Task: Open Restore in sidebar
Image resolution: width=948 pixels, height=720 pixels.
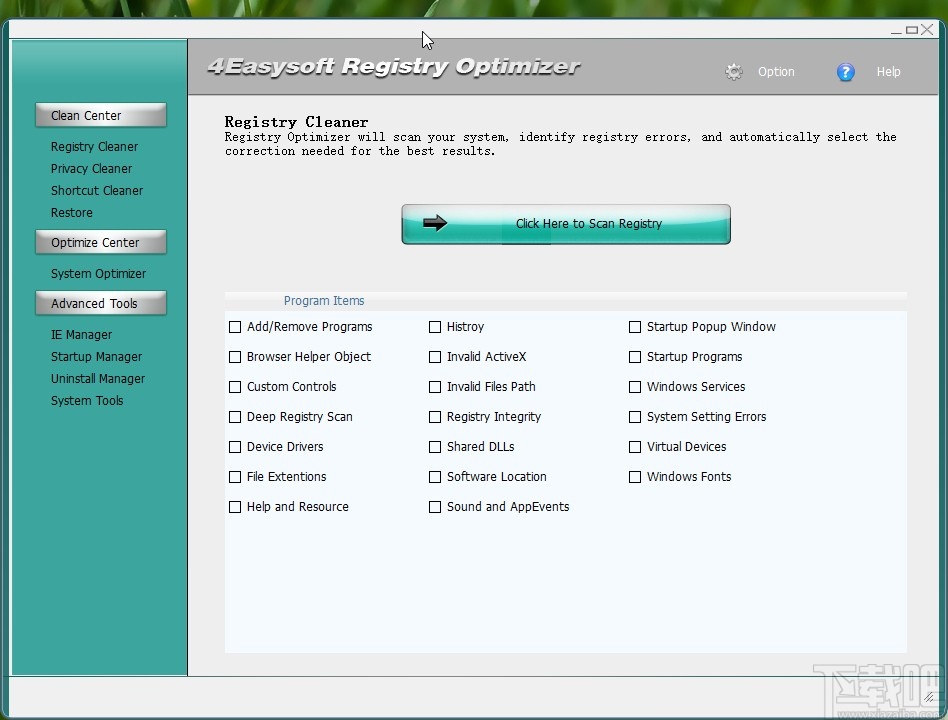Action: point(72,212)
